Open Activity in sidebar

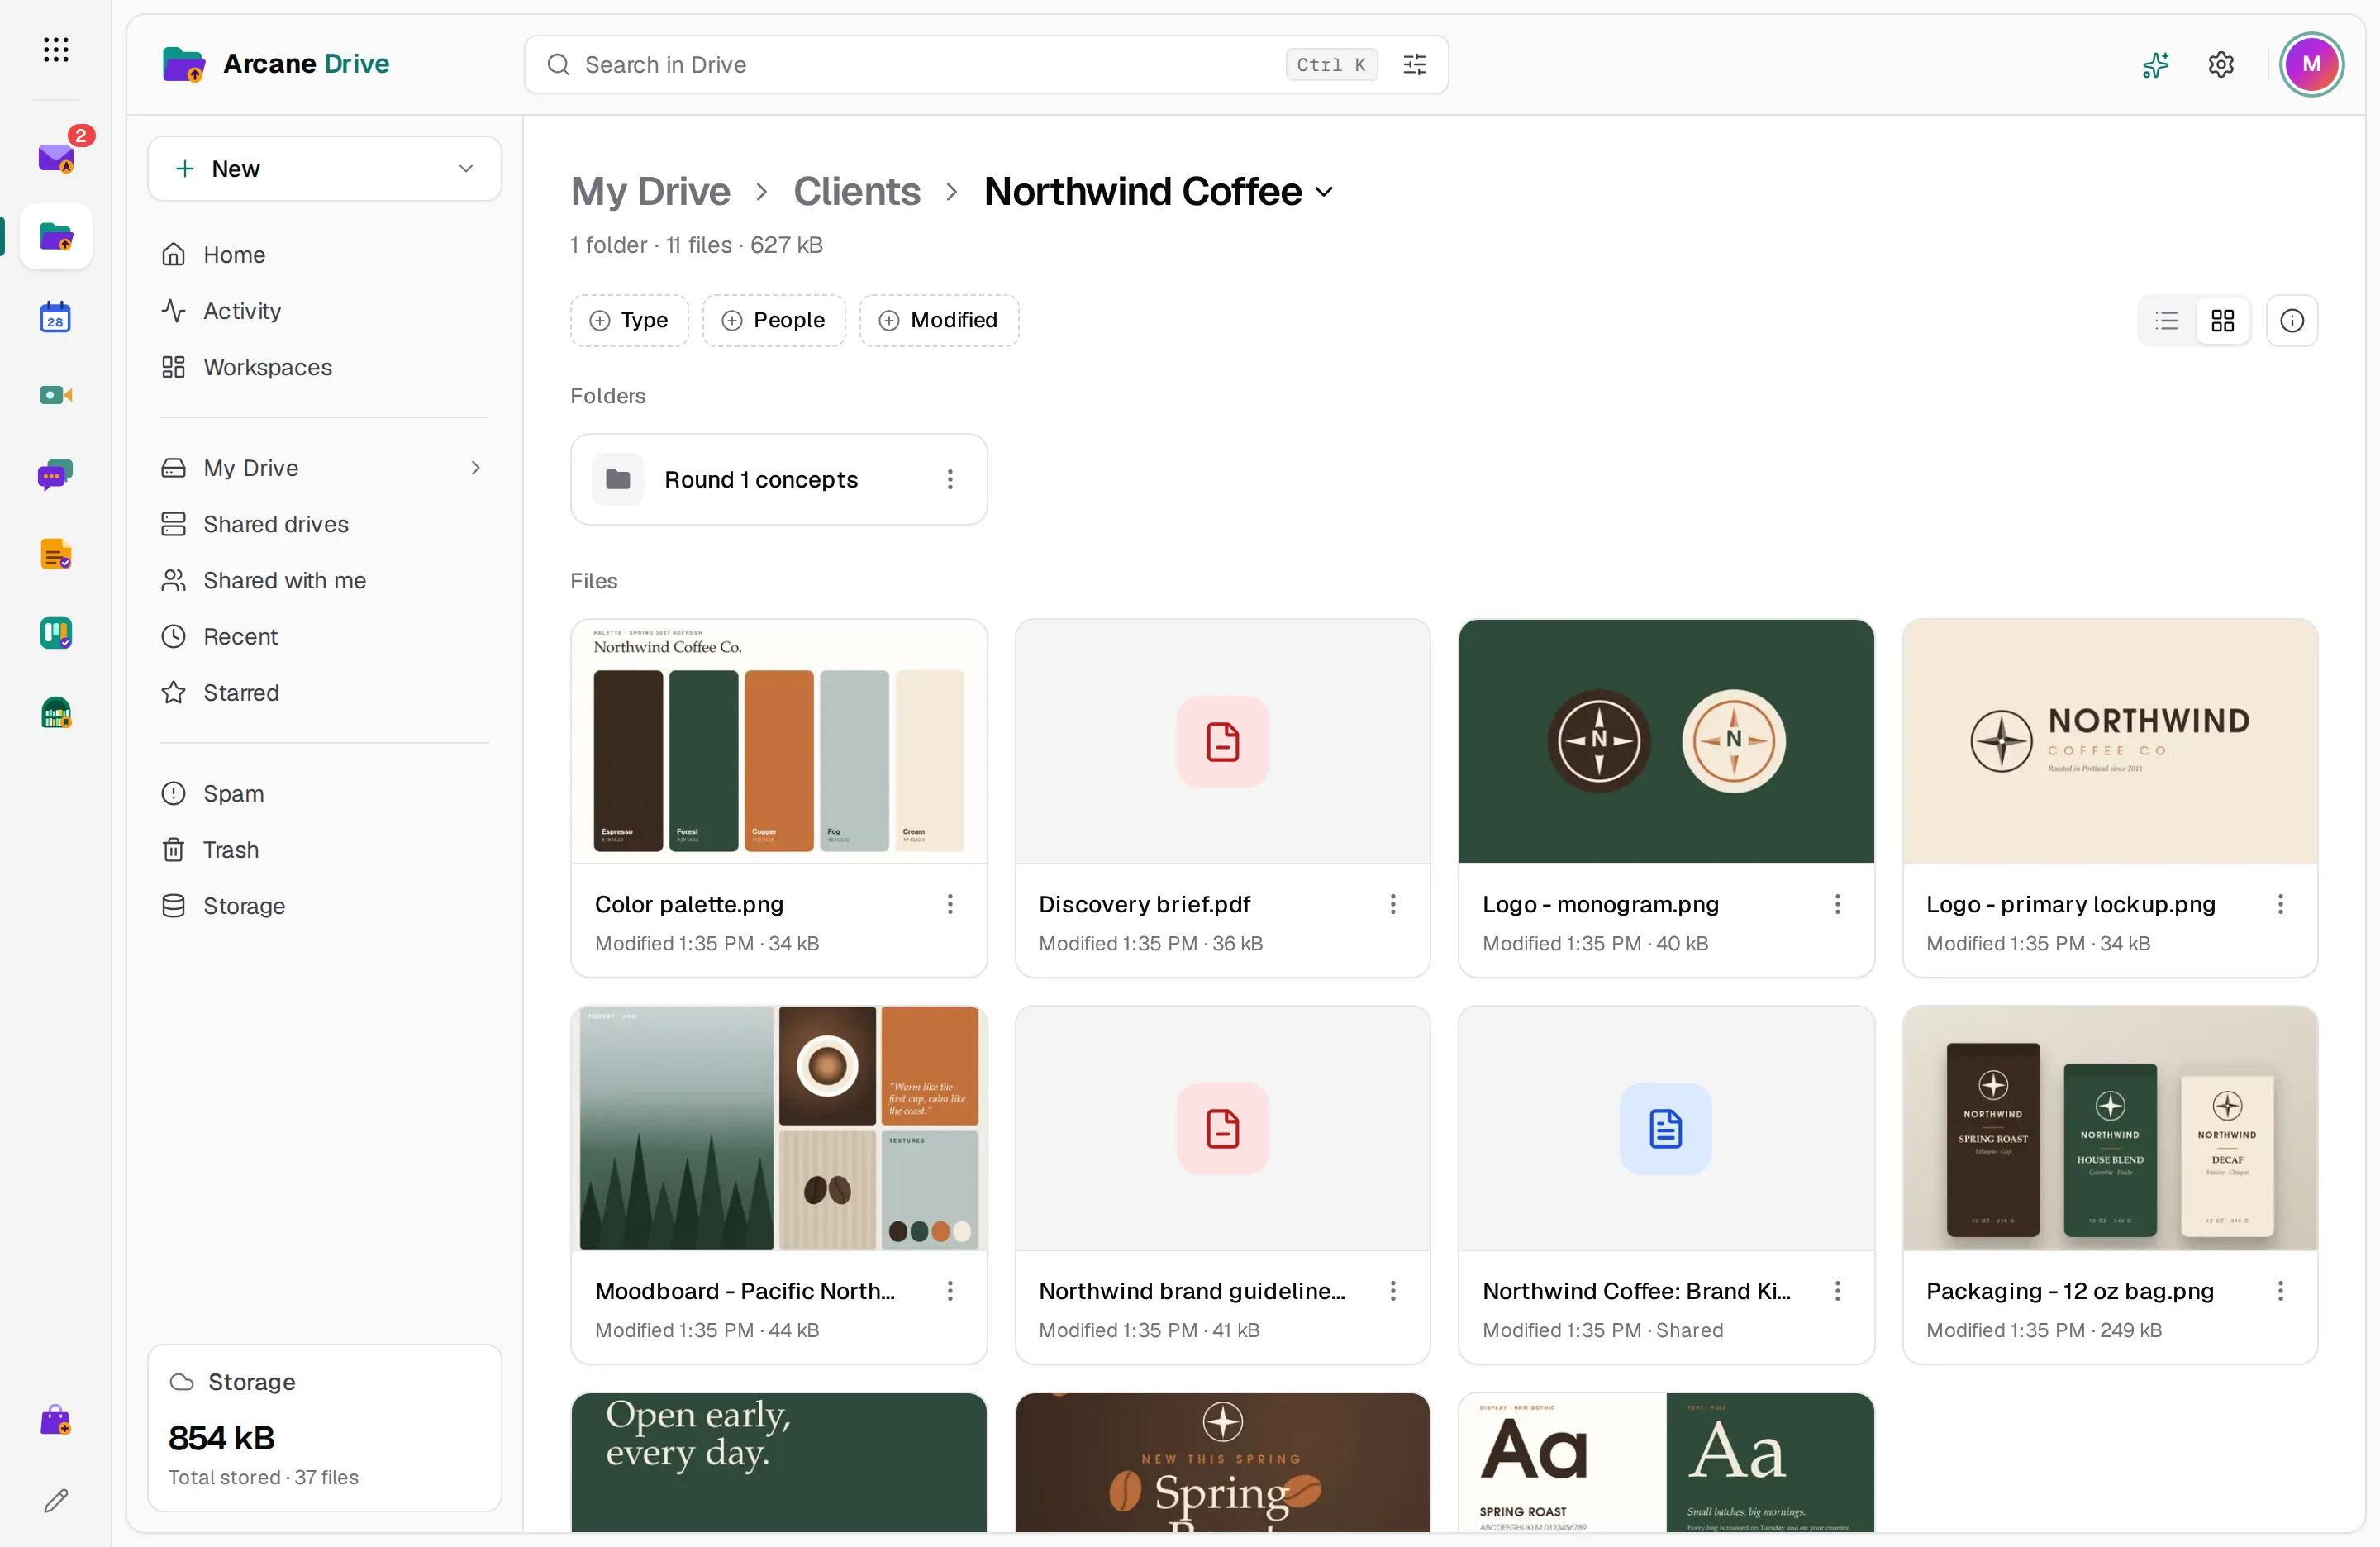(324, 310)
